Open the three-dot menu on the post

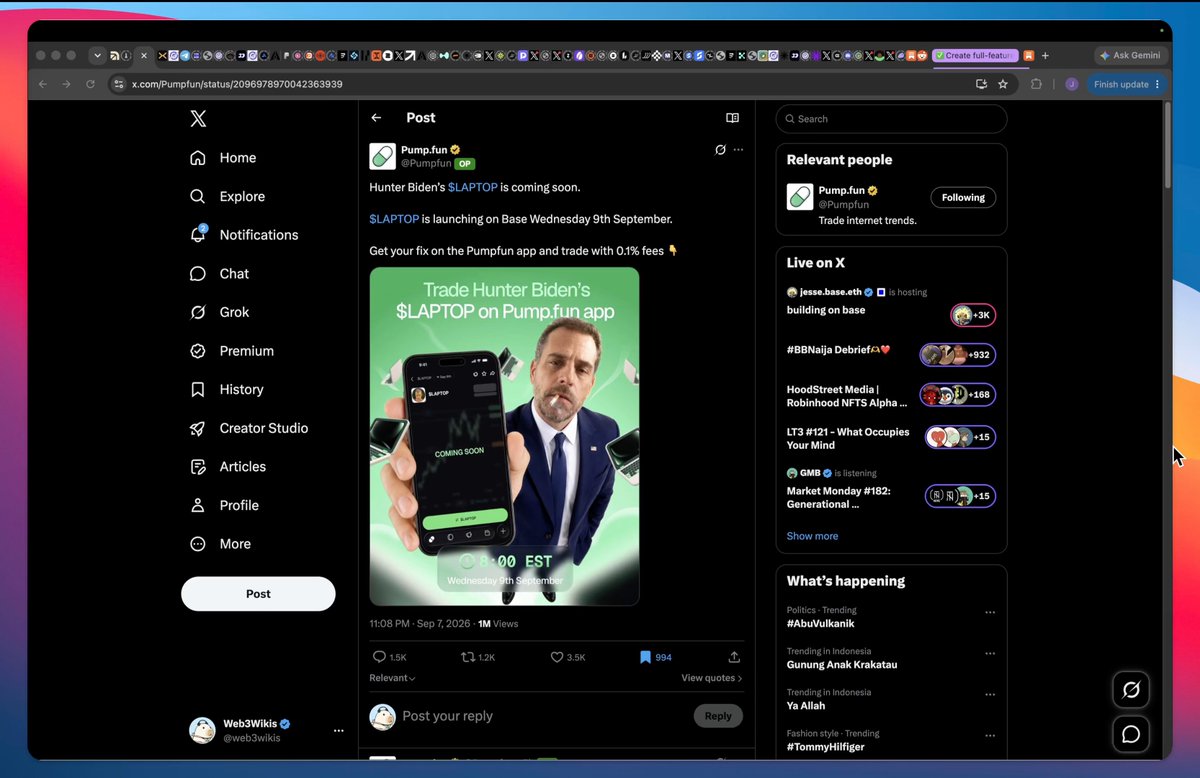738,150
